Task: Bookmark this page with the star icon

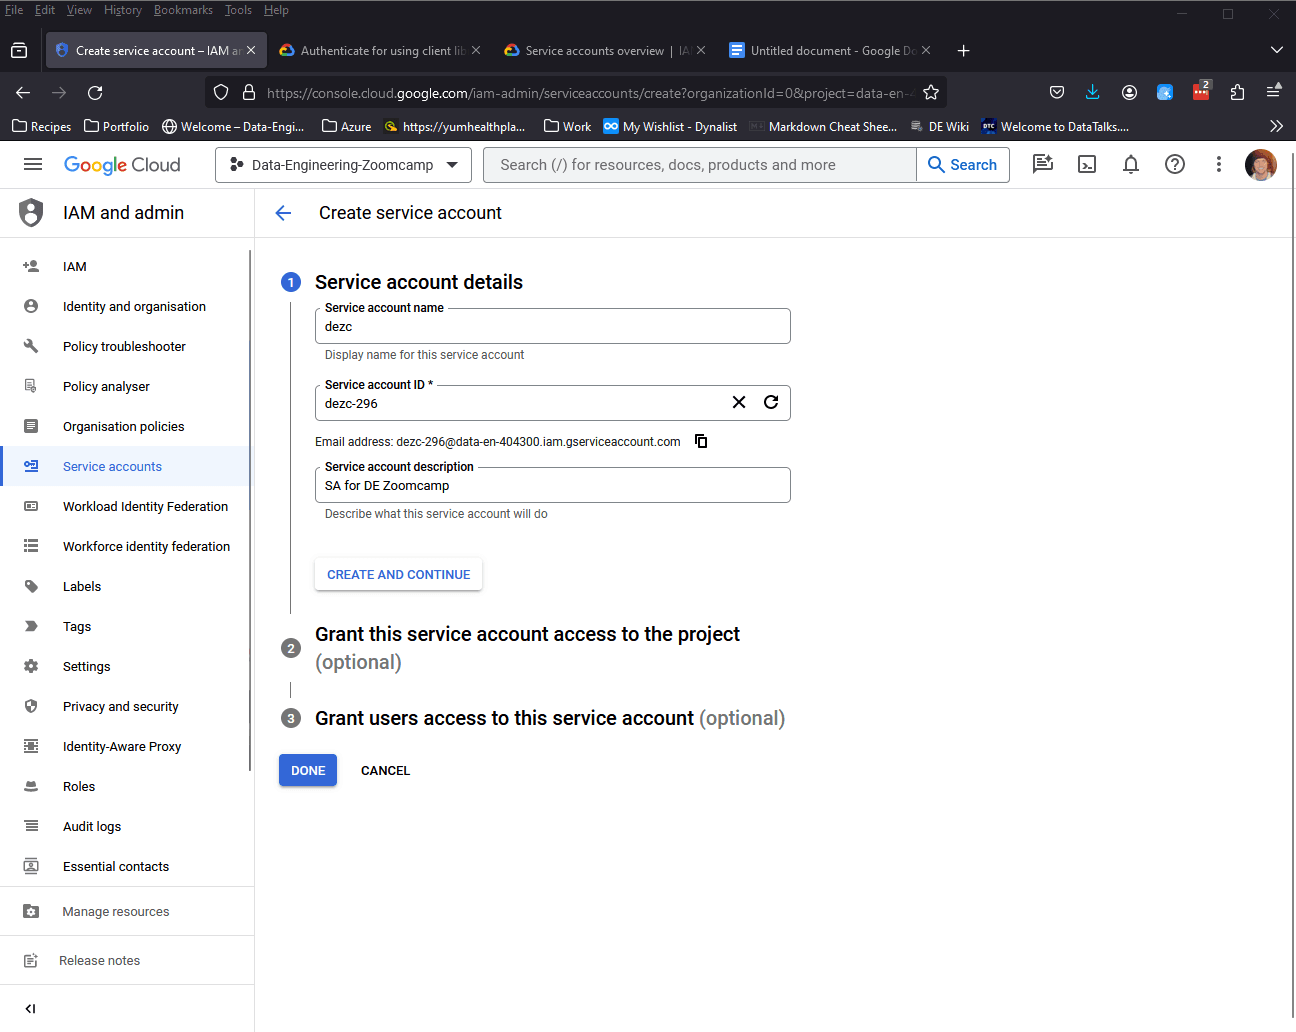Action: 931,92
